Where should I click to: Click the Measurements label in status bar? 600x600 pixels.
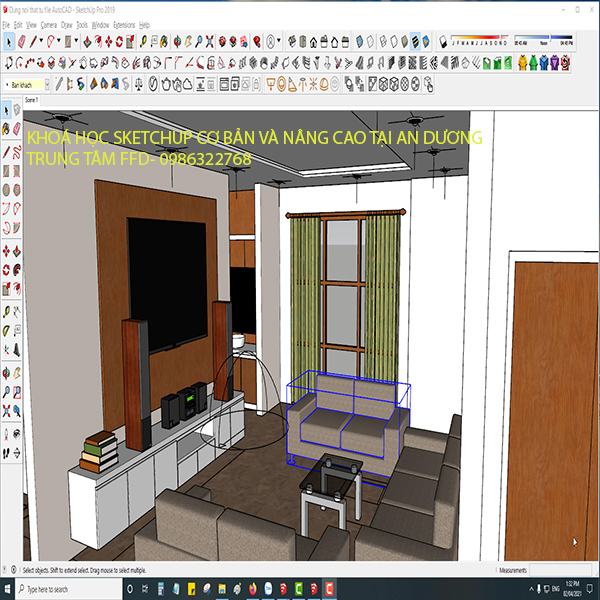(513, 570)
